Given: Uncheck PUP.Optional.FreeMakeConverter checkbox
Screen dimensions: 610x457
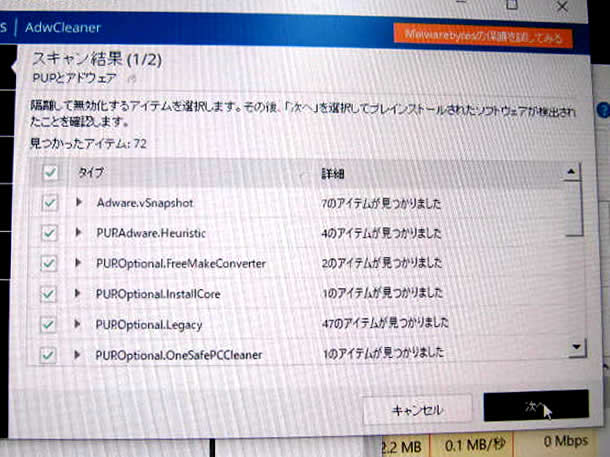Looking at the screenshot, I should coord(49,264).
